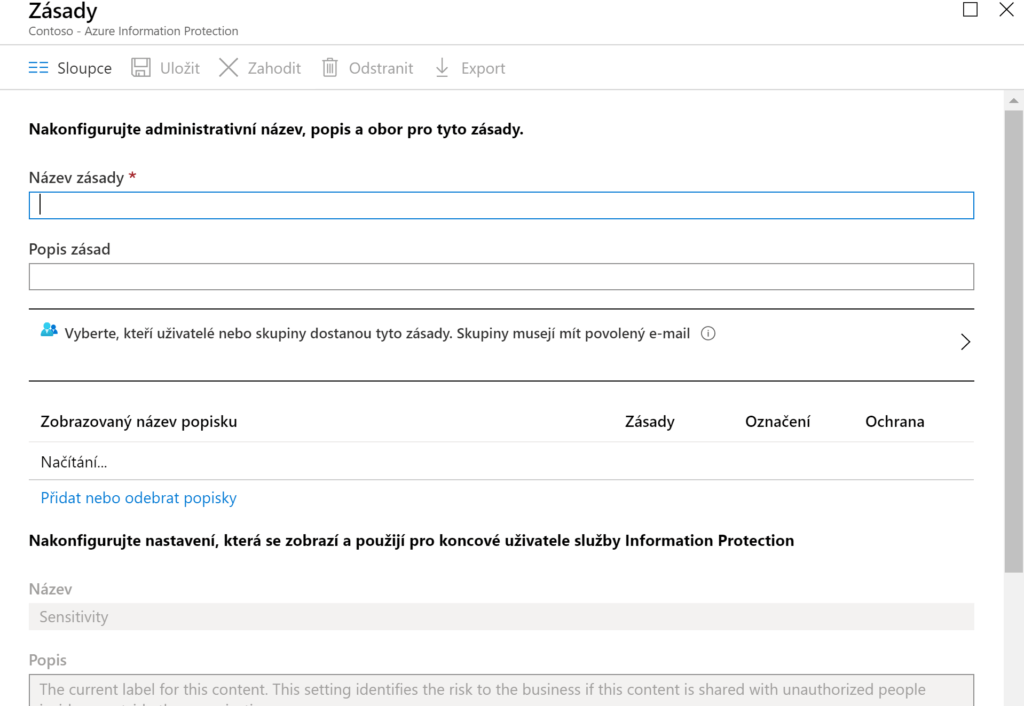Click the Sensitivity name field
This screenshot has width=1024, height=706.
click(501, 617)
